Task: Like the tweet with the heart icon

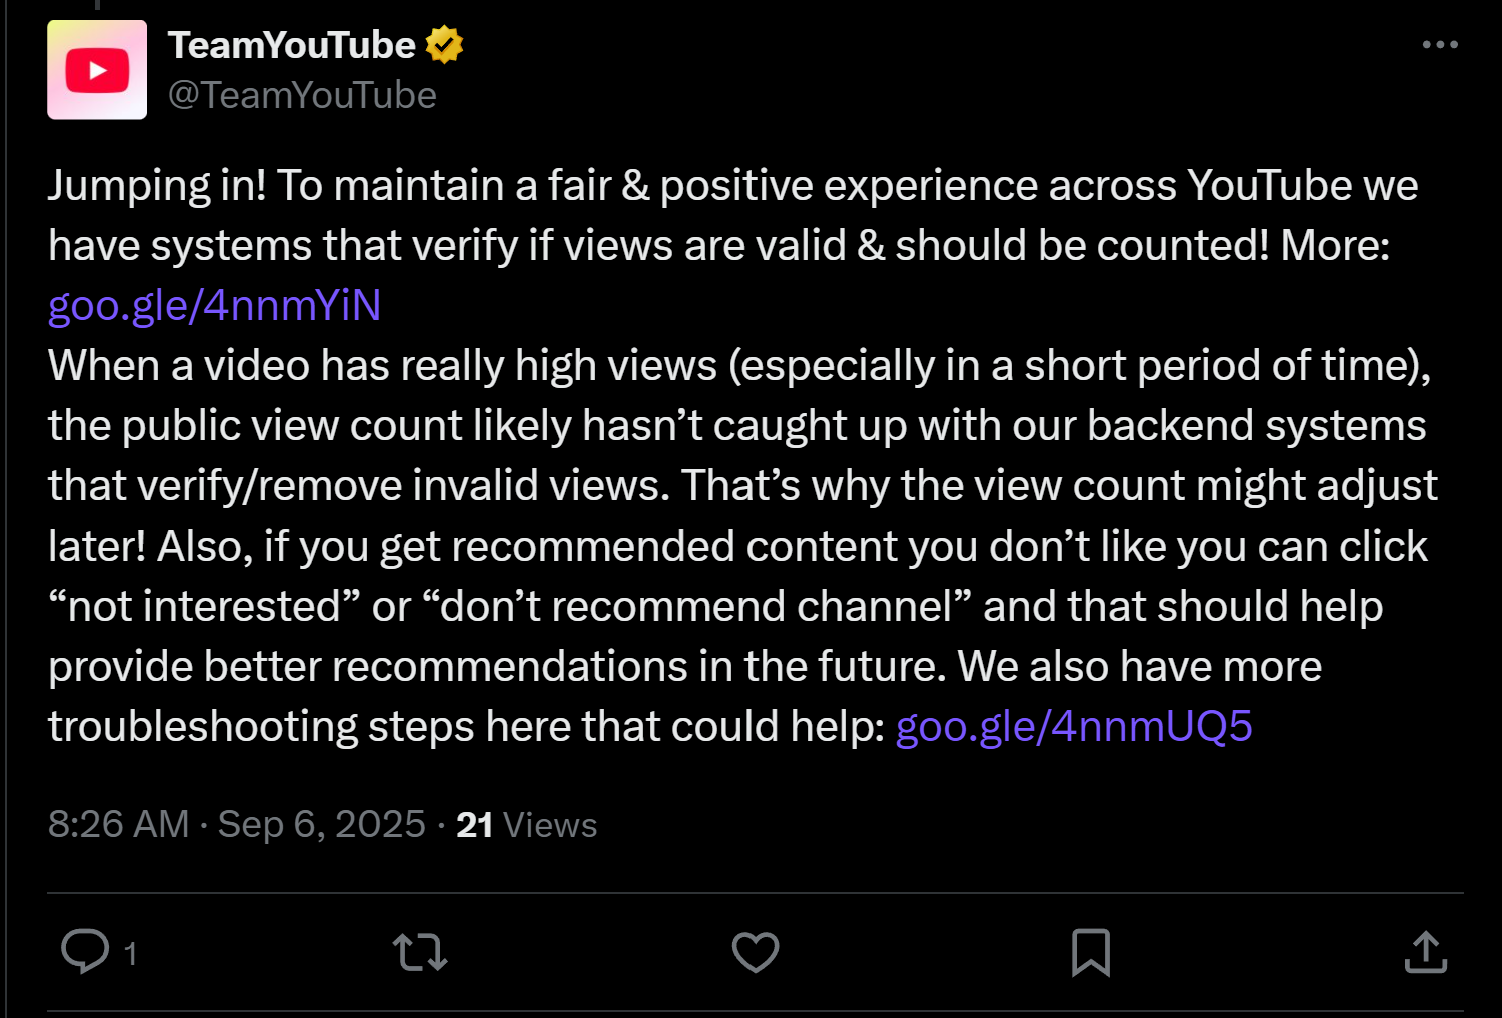Action: [755, 952]
